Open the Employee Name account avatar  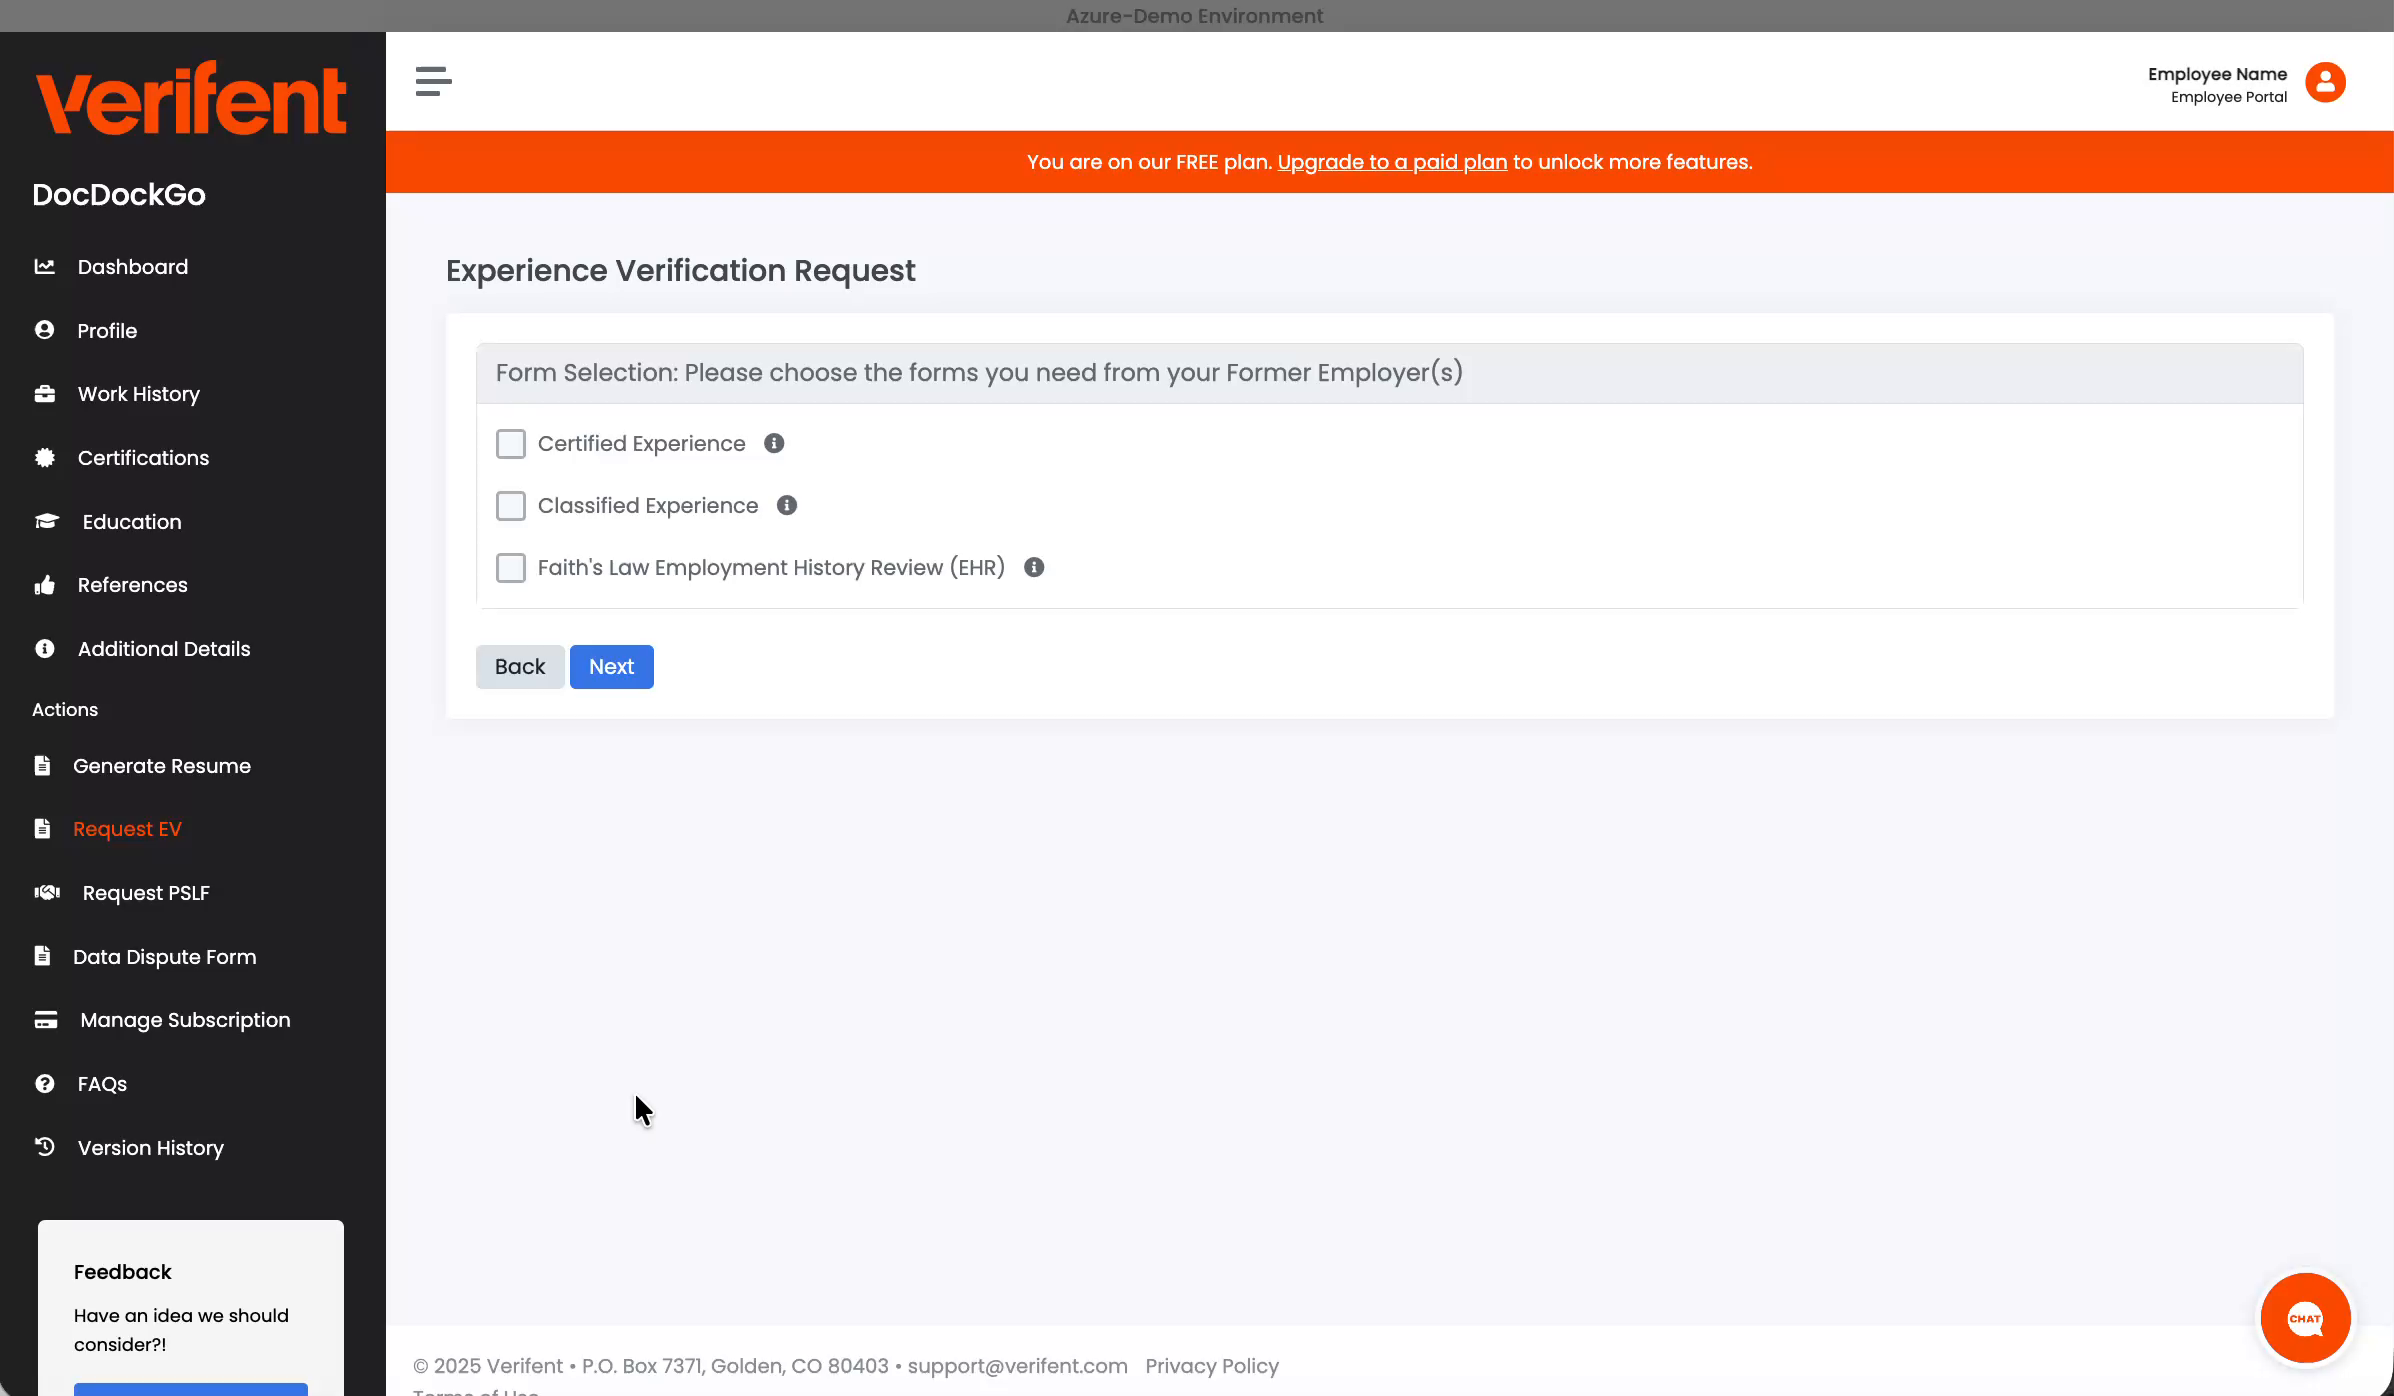(2325, 82)
